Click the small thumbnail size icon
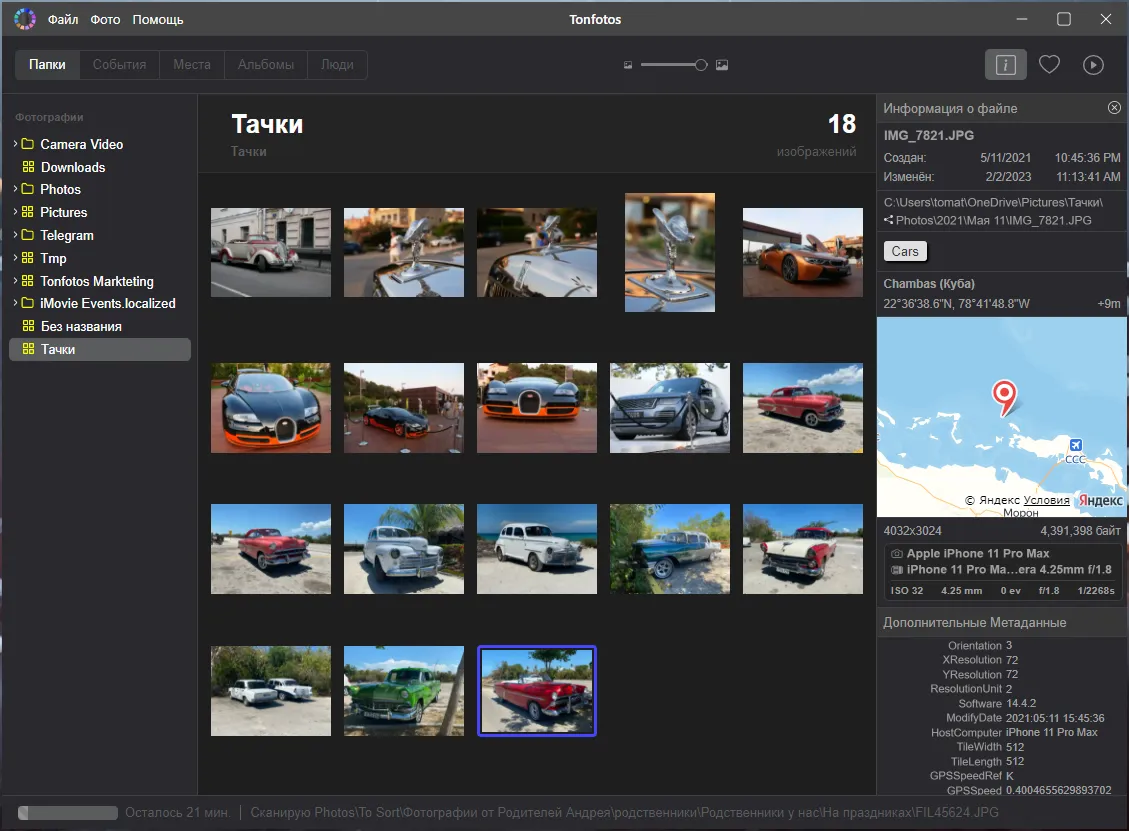This screenshot has width=1129, height=831. 628,65
